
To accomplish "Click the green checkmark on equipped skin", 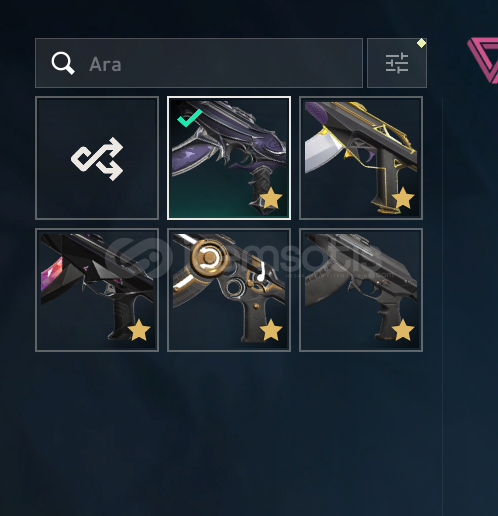I will [189, 117].
